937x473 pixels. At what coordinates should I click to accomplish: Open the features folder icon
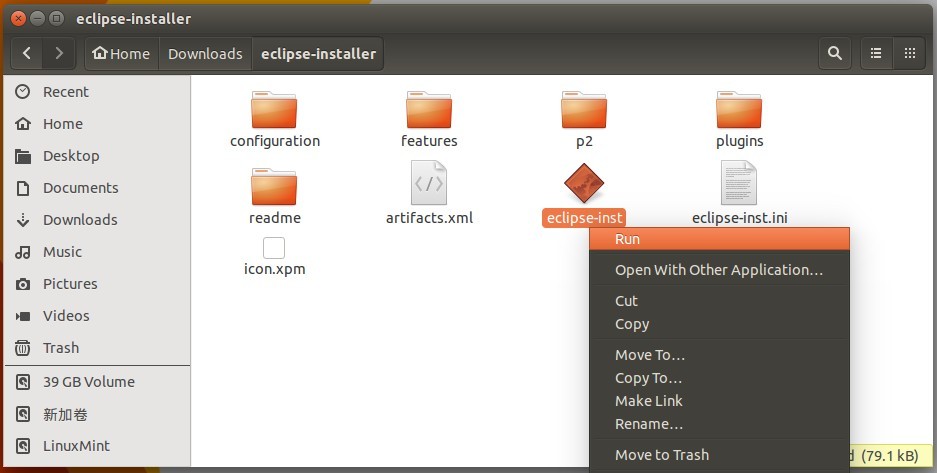coord(429,109)
